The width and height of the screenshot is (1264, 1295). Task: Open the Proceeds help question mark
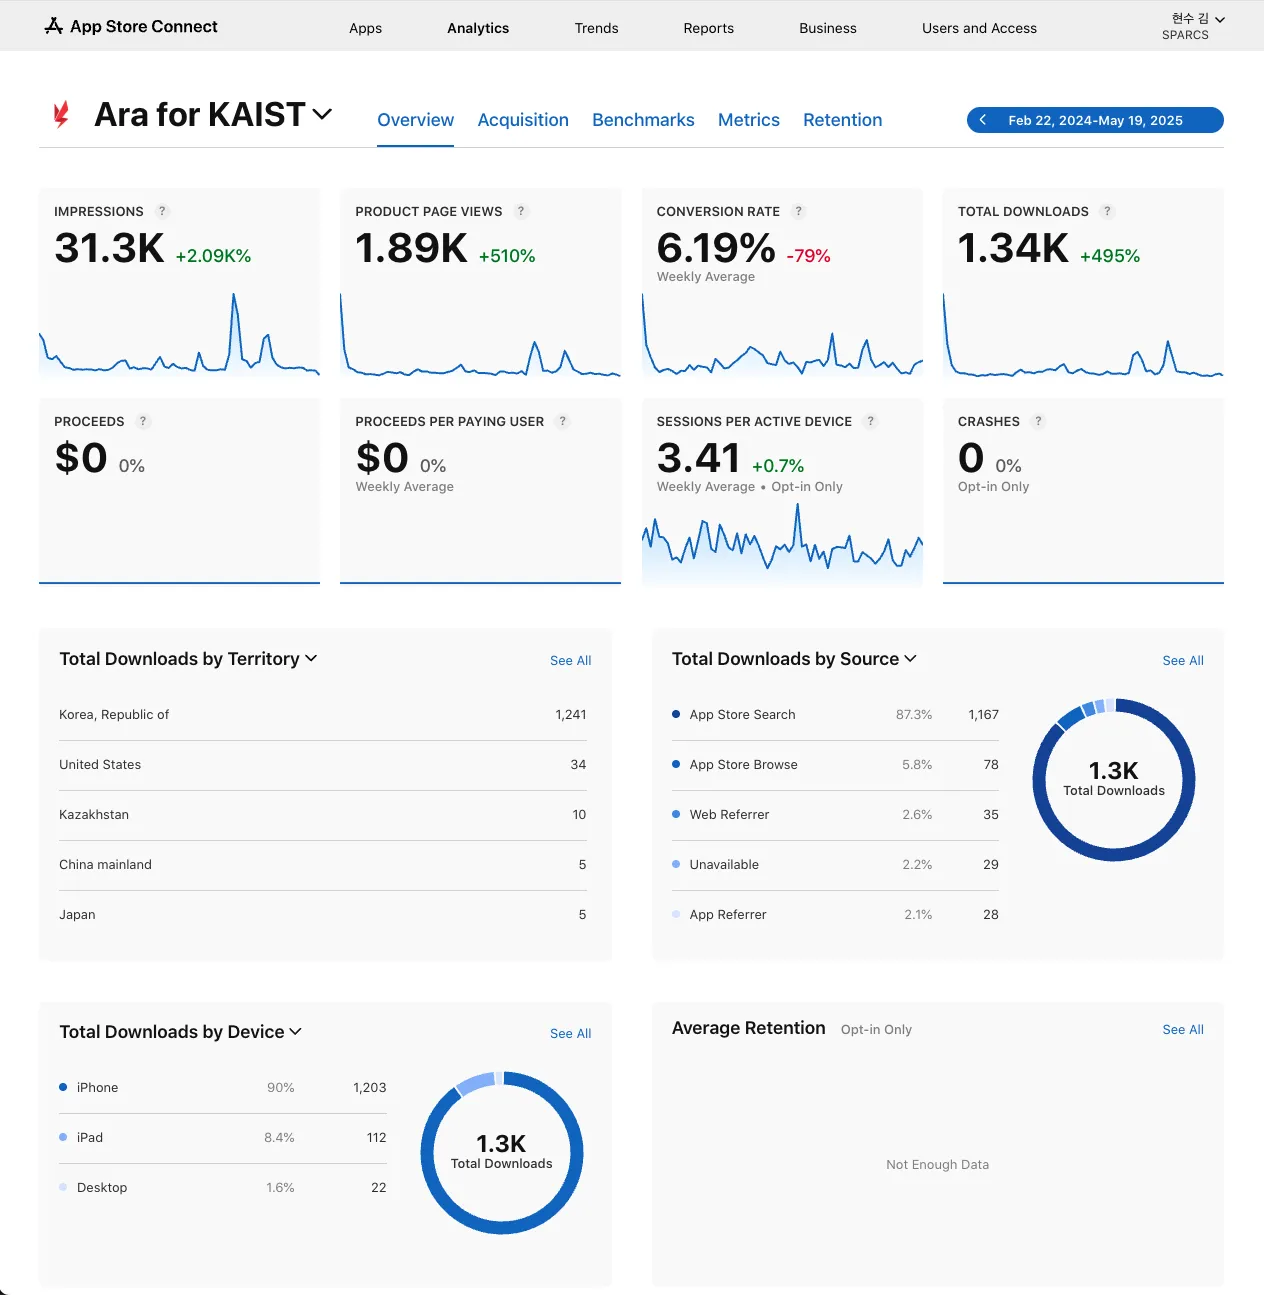pos(143,421)
